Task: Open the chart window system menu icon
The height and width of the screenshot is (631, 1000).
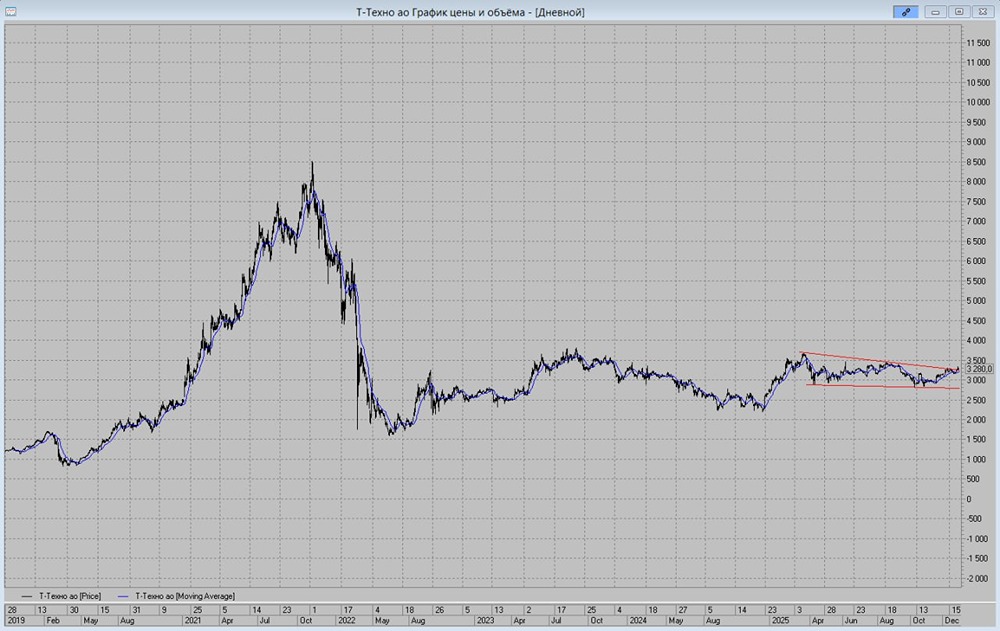Action: (x=10, y=11)
